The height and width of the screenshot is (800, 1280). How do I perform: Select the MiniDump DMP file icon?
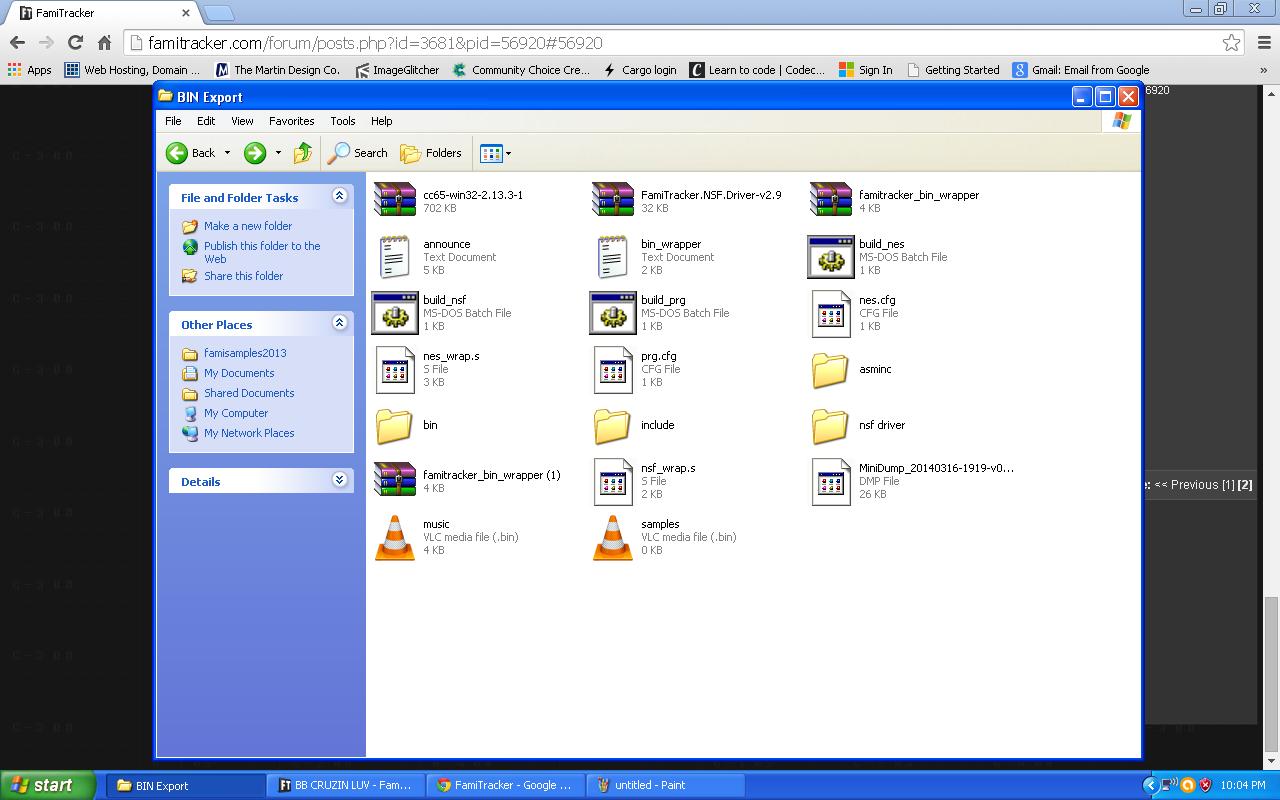[x=830, y=481]
